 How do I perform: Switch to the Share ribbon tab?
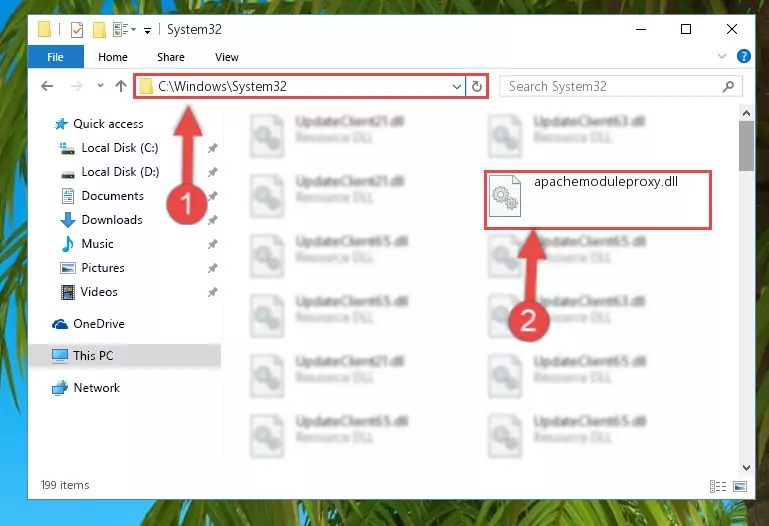pos(171,57)
